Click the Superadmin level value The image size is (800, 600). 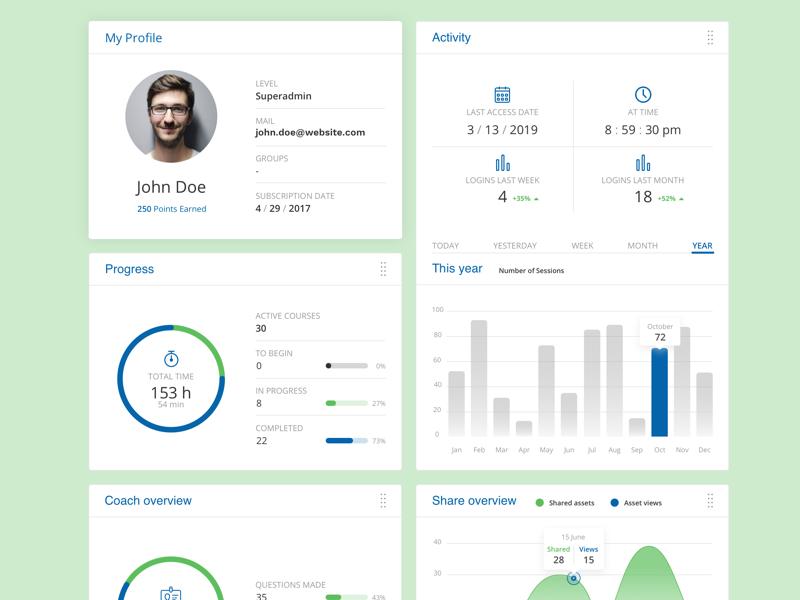pyautogui.click(x=283, y=96)
